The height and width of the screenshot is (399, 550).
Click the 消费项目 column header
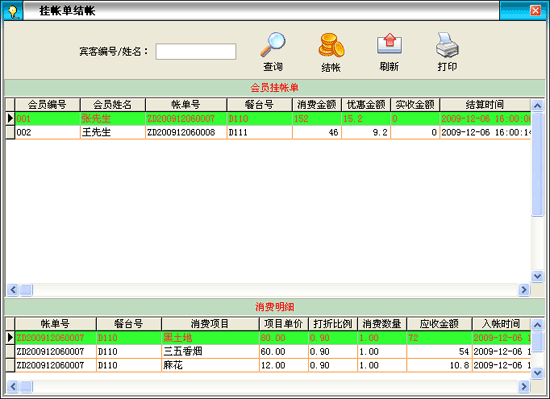210,324
